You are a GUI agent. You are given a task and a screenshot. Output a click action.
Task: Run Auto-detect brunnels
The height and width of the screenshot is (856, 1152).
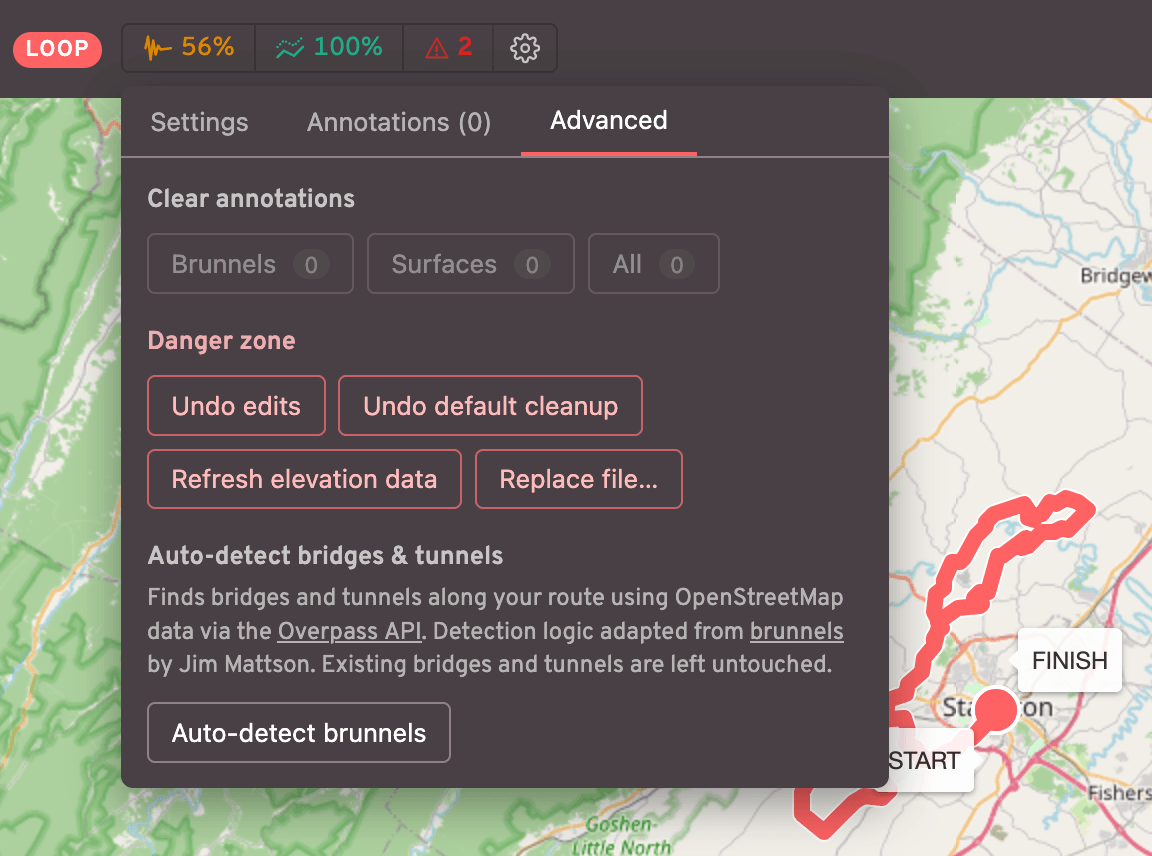(x=298, y=733)
